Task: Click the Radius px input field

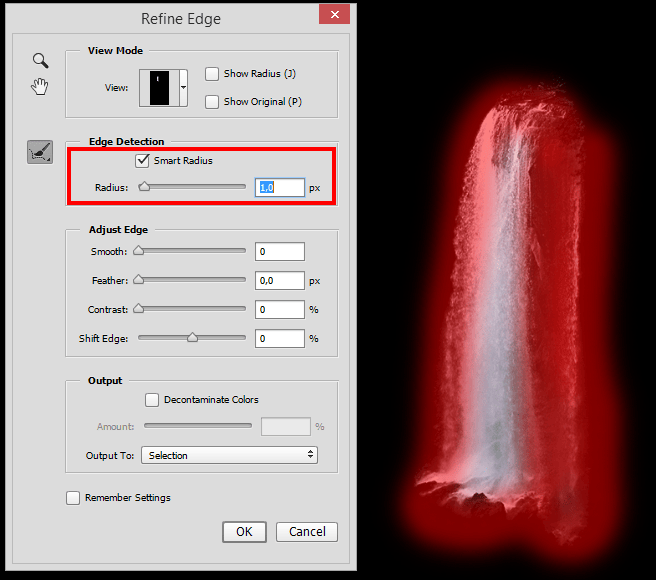Action: (x=280, y=187)
